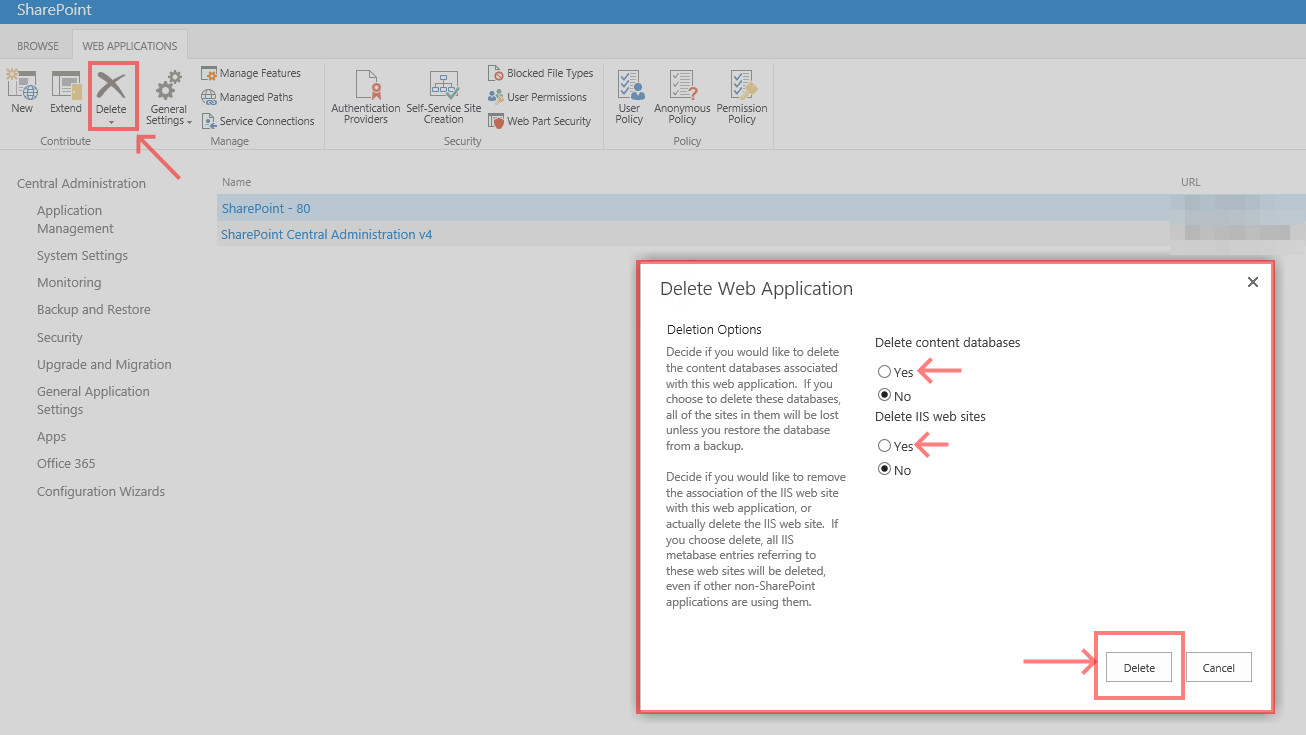Click the Delete button in dialog

point(1139,668)
